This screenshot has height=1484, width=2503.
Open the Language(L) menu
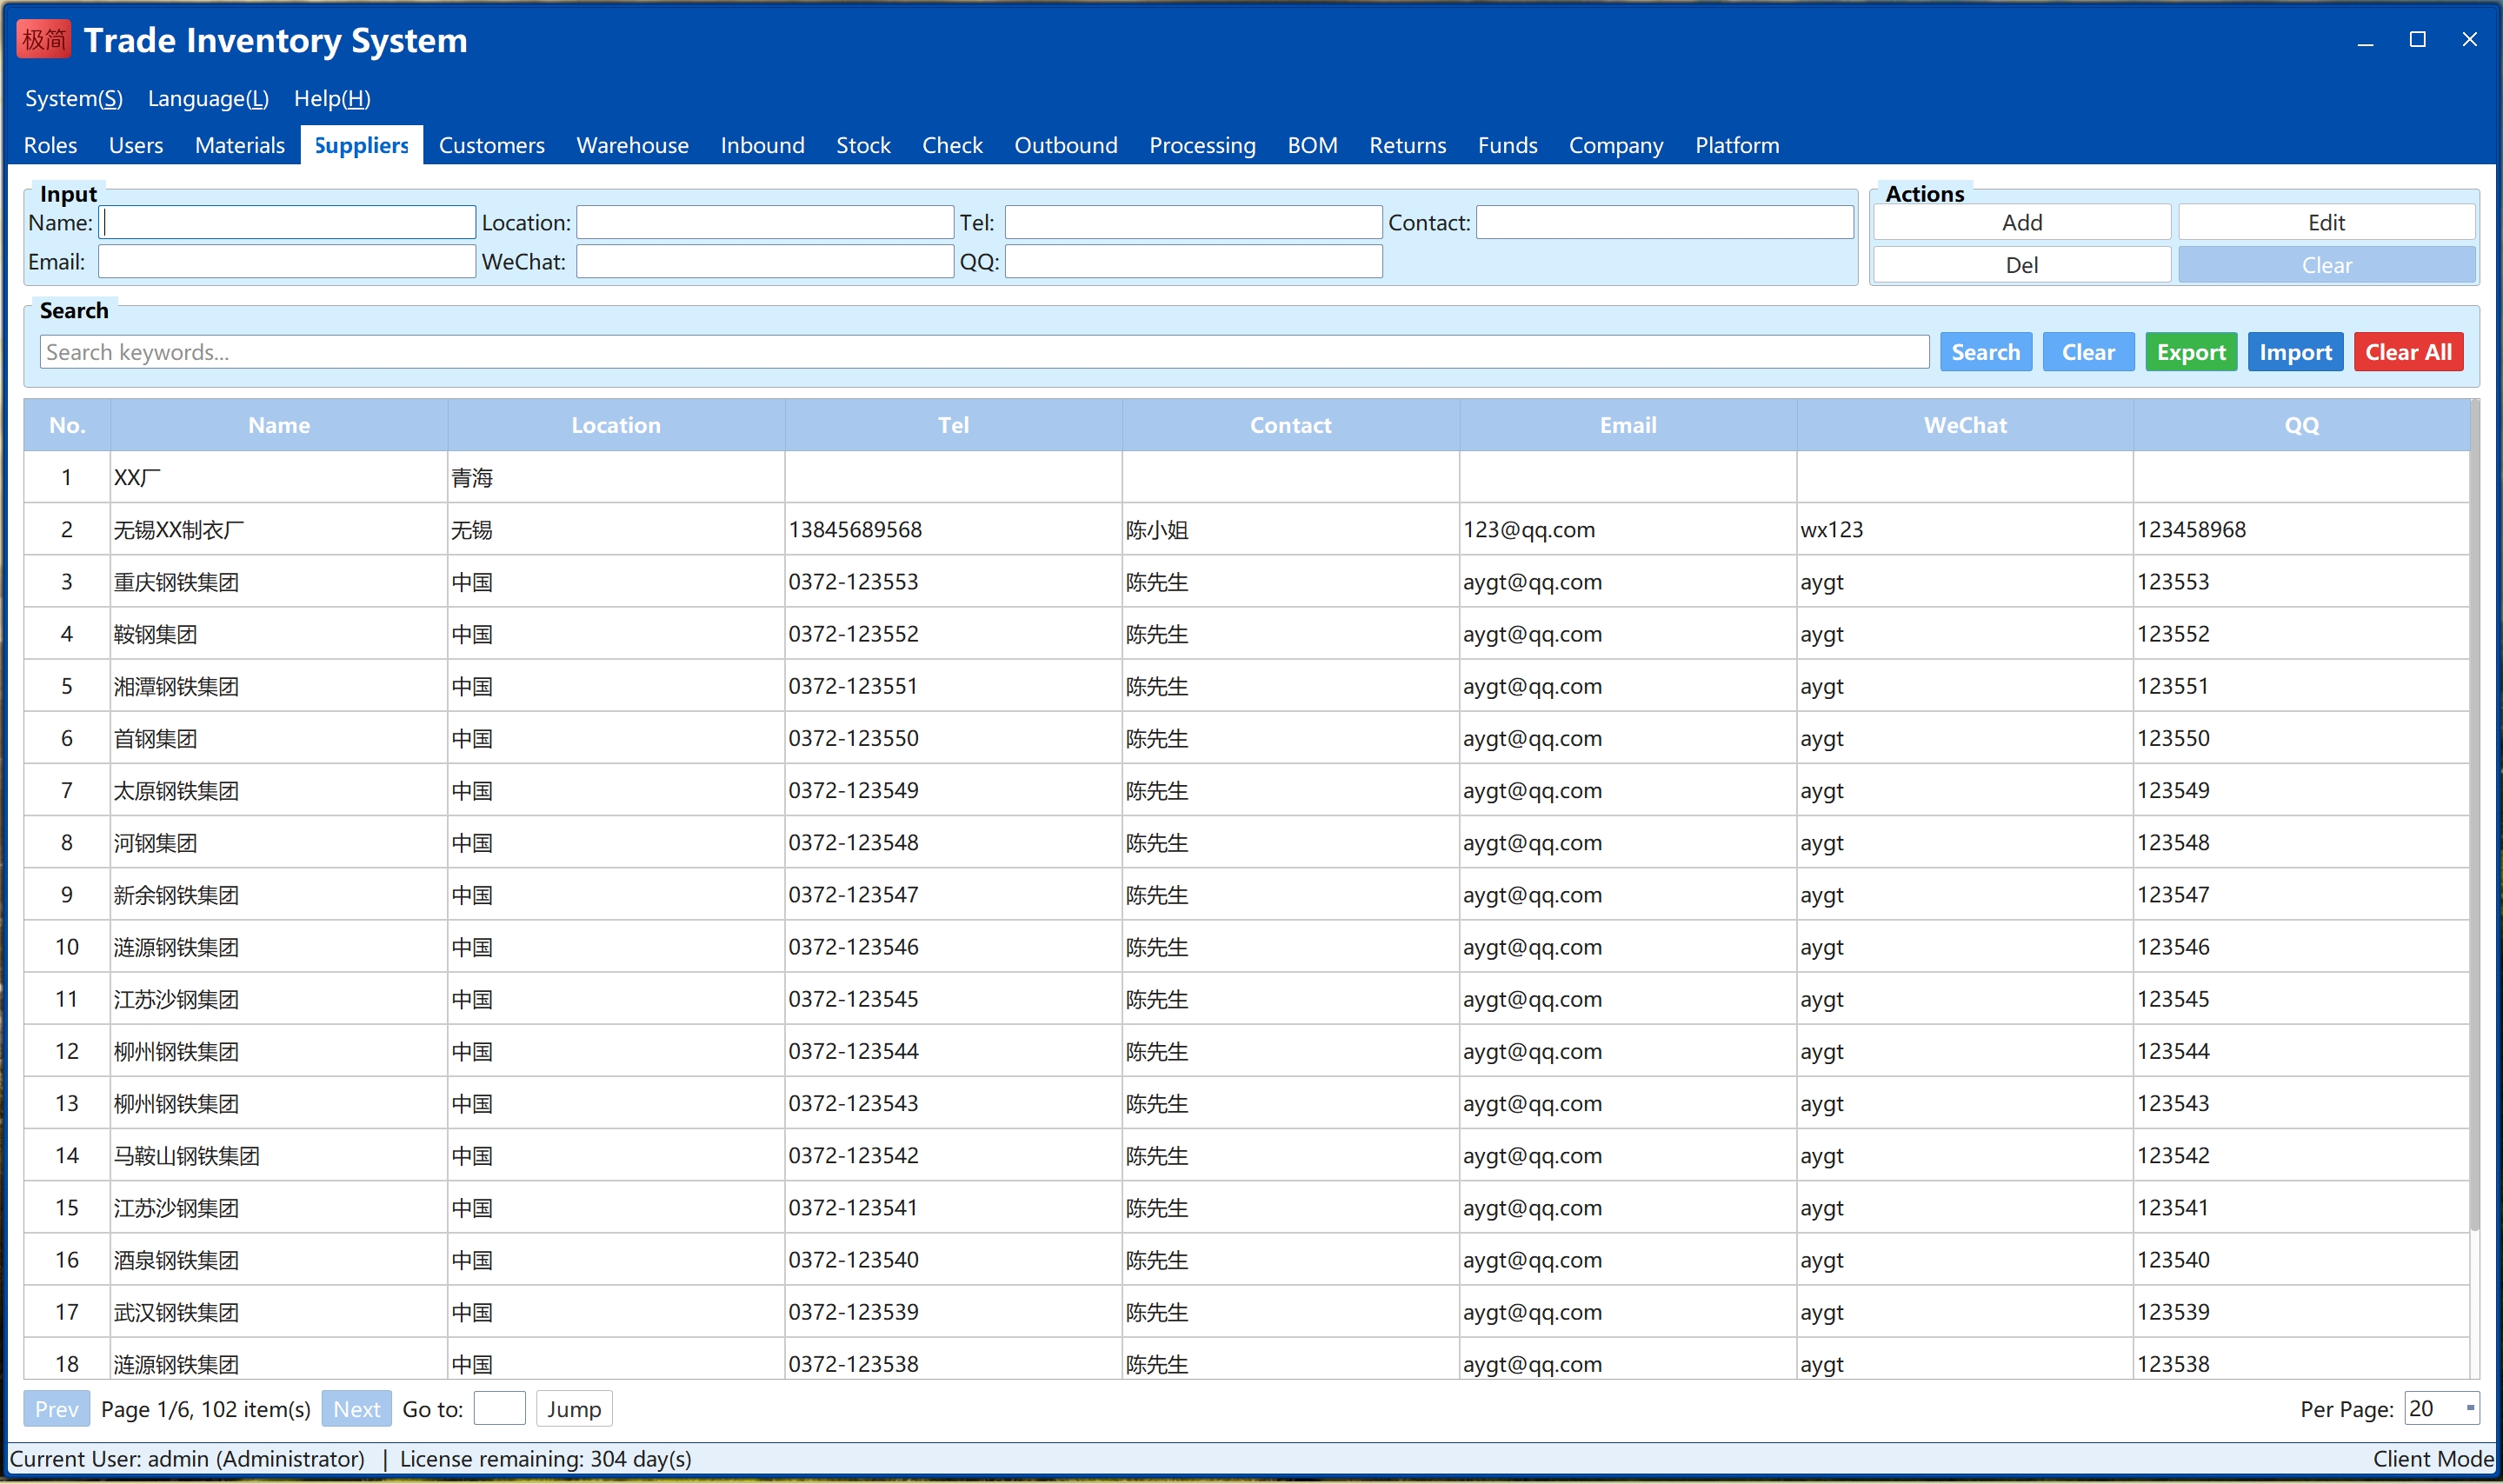point(208,98)
